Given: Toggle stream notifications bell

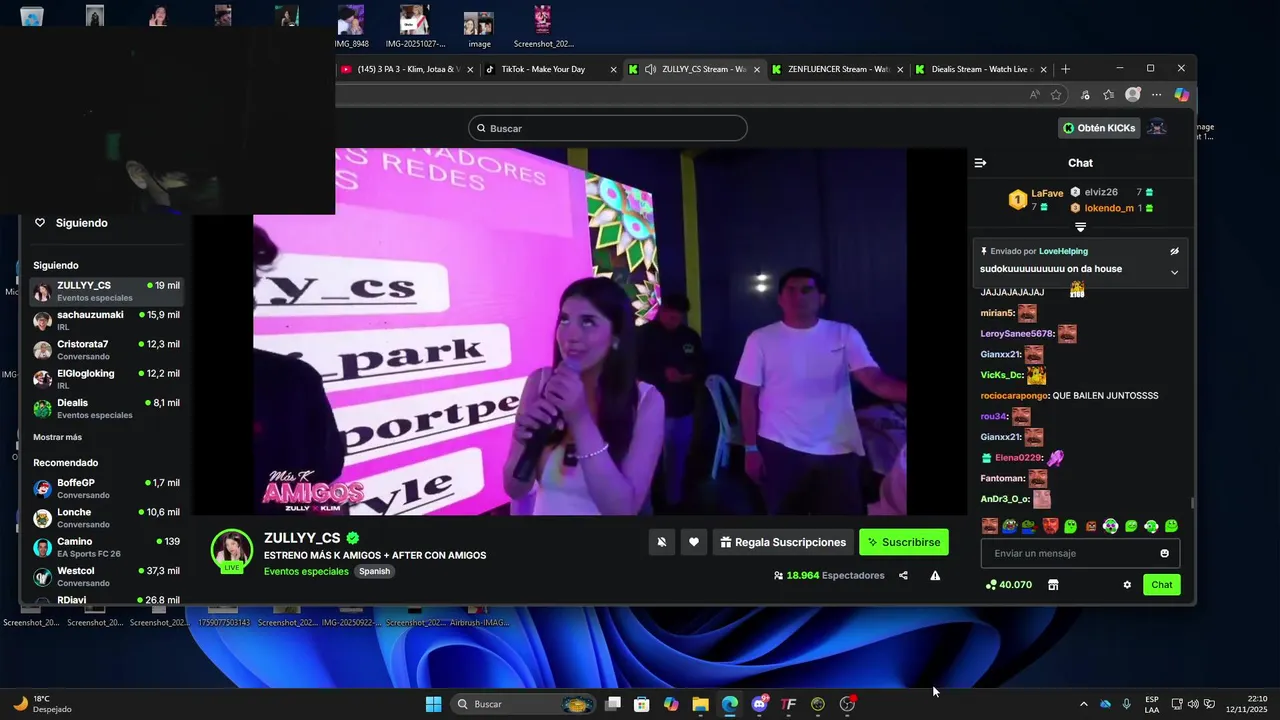Looking at the screenshot, I should pos(661,542).
